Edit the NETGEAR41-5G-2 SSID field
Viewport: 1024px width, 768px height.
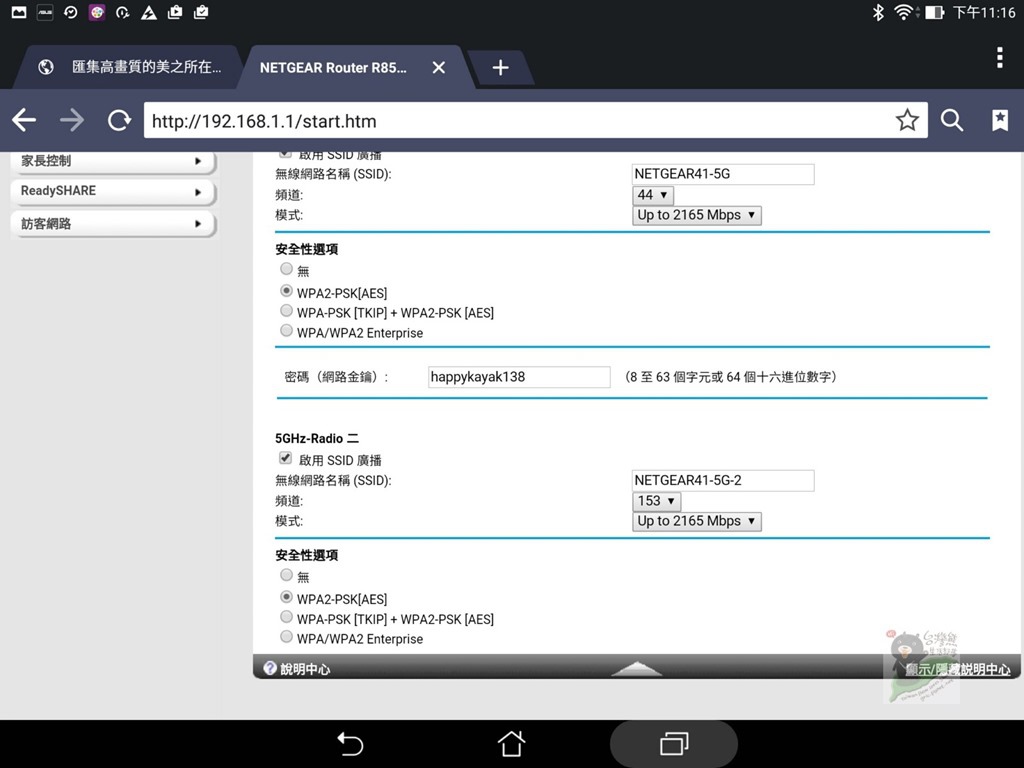coord(723,480)
